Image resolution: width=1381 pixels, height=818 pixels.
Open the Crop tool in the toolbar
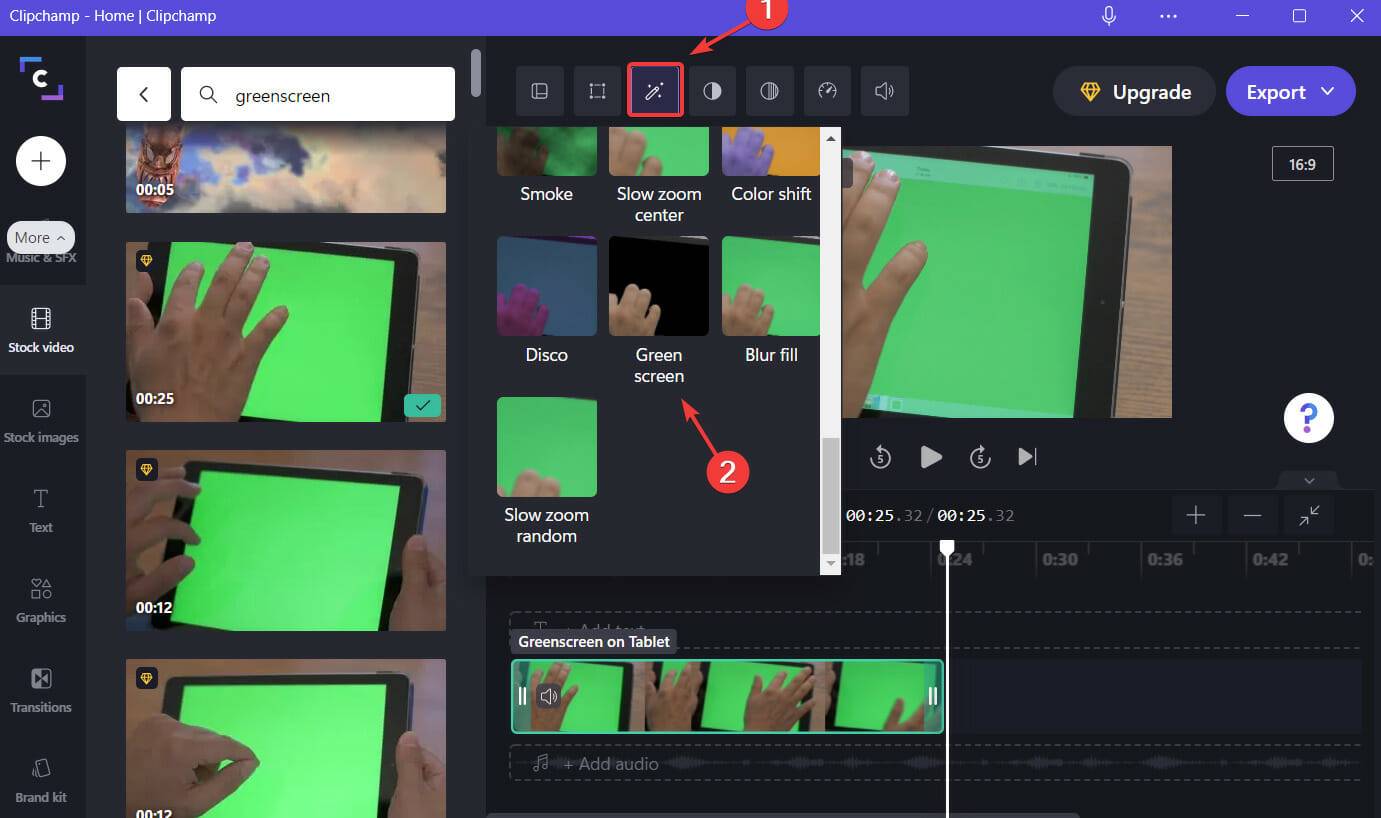pyautogui.click(x=597, y=90)
